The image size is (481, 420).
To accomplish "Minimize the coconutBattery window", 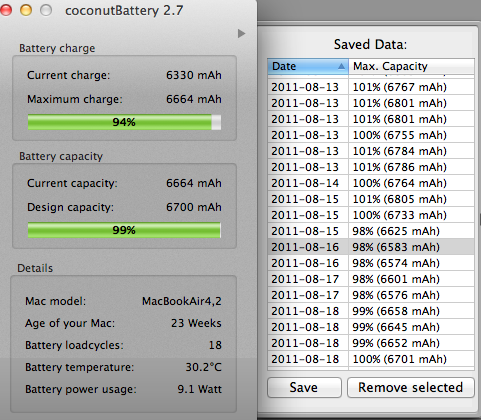I will coord(26,10).
